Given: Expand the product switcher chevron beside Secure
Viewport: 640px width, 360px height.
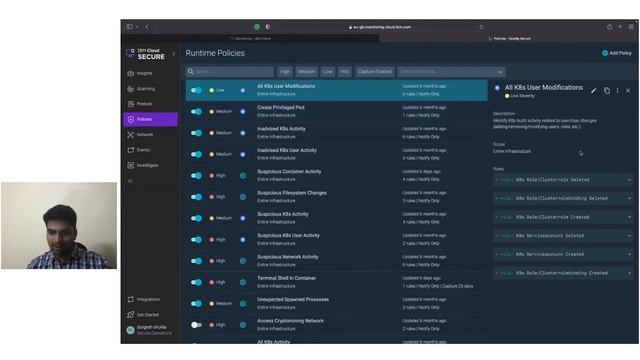Looking at the screenshot, I should pyautogui.click(x=173, y=53).
